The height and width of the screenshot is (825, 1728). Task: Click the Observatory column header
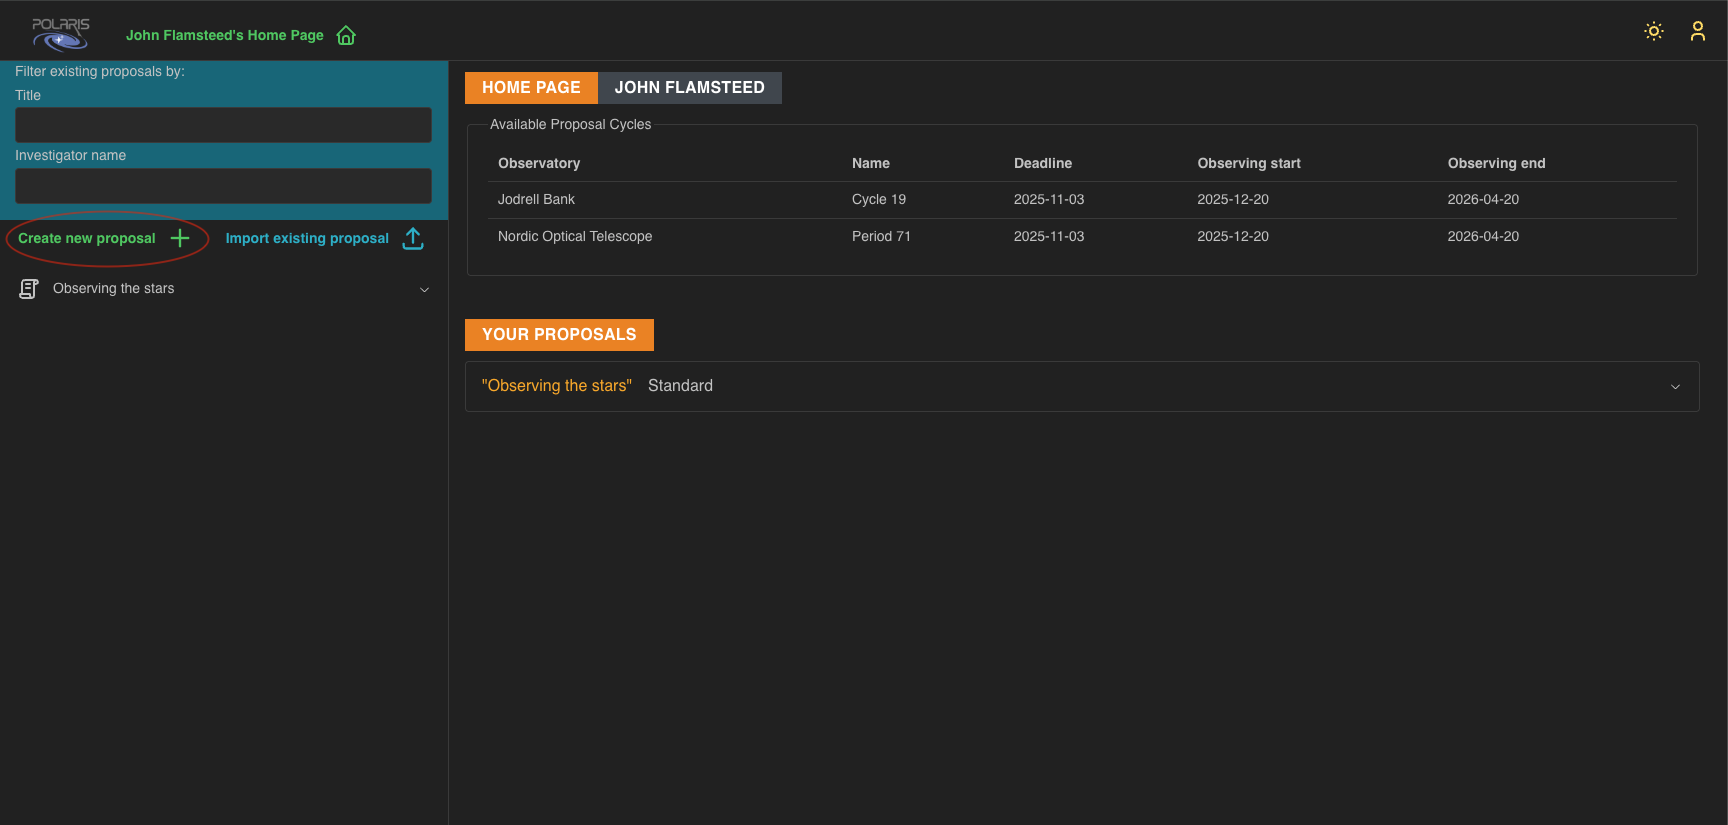pyautogui.click(x=539, y=163)
